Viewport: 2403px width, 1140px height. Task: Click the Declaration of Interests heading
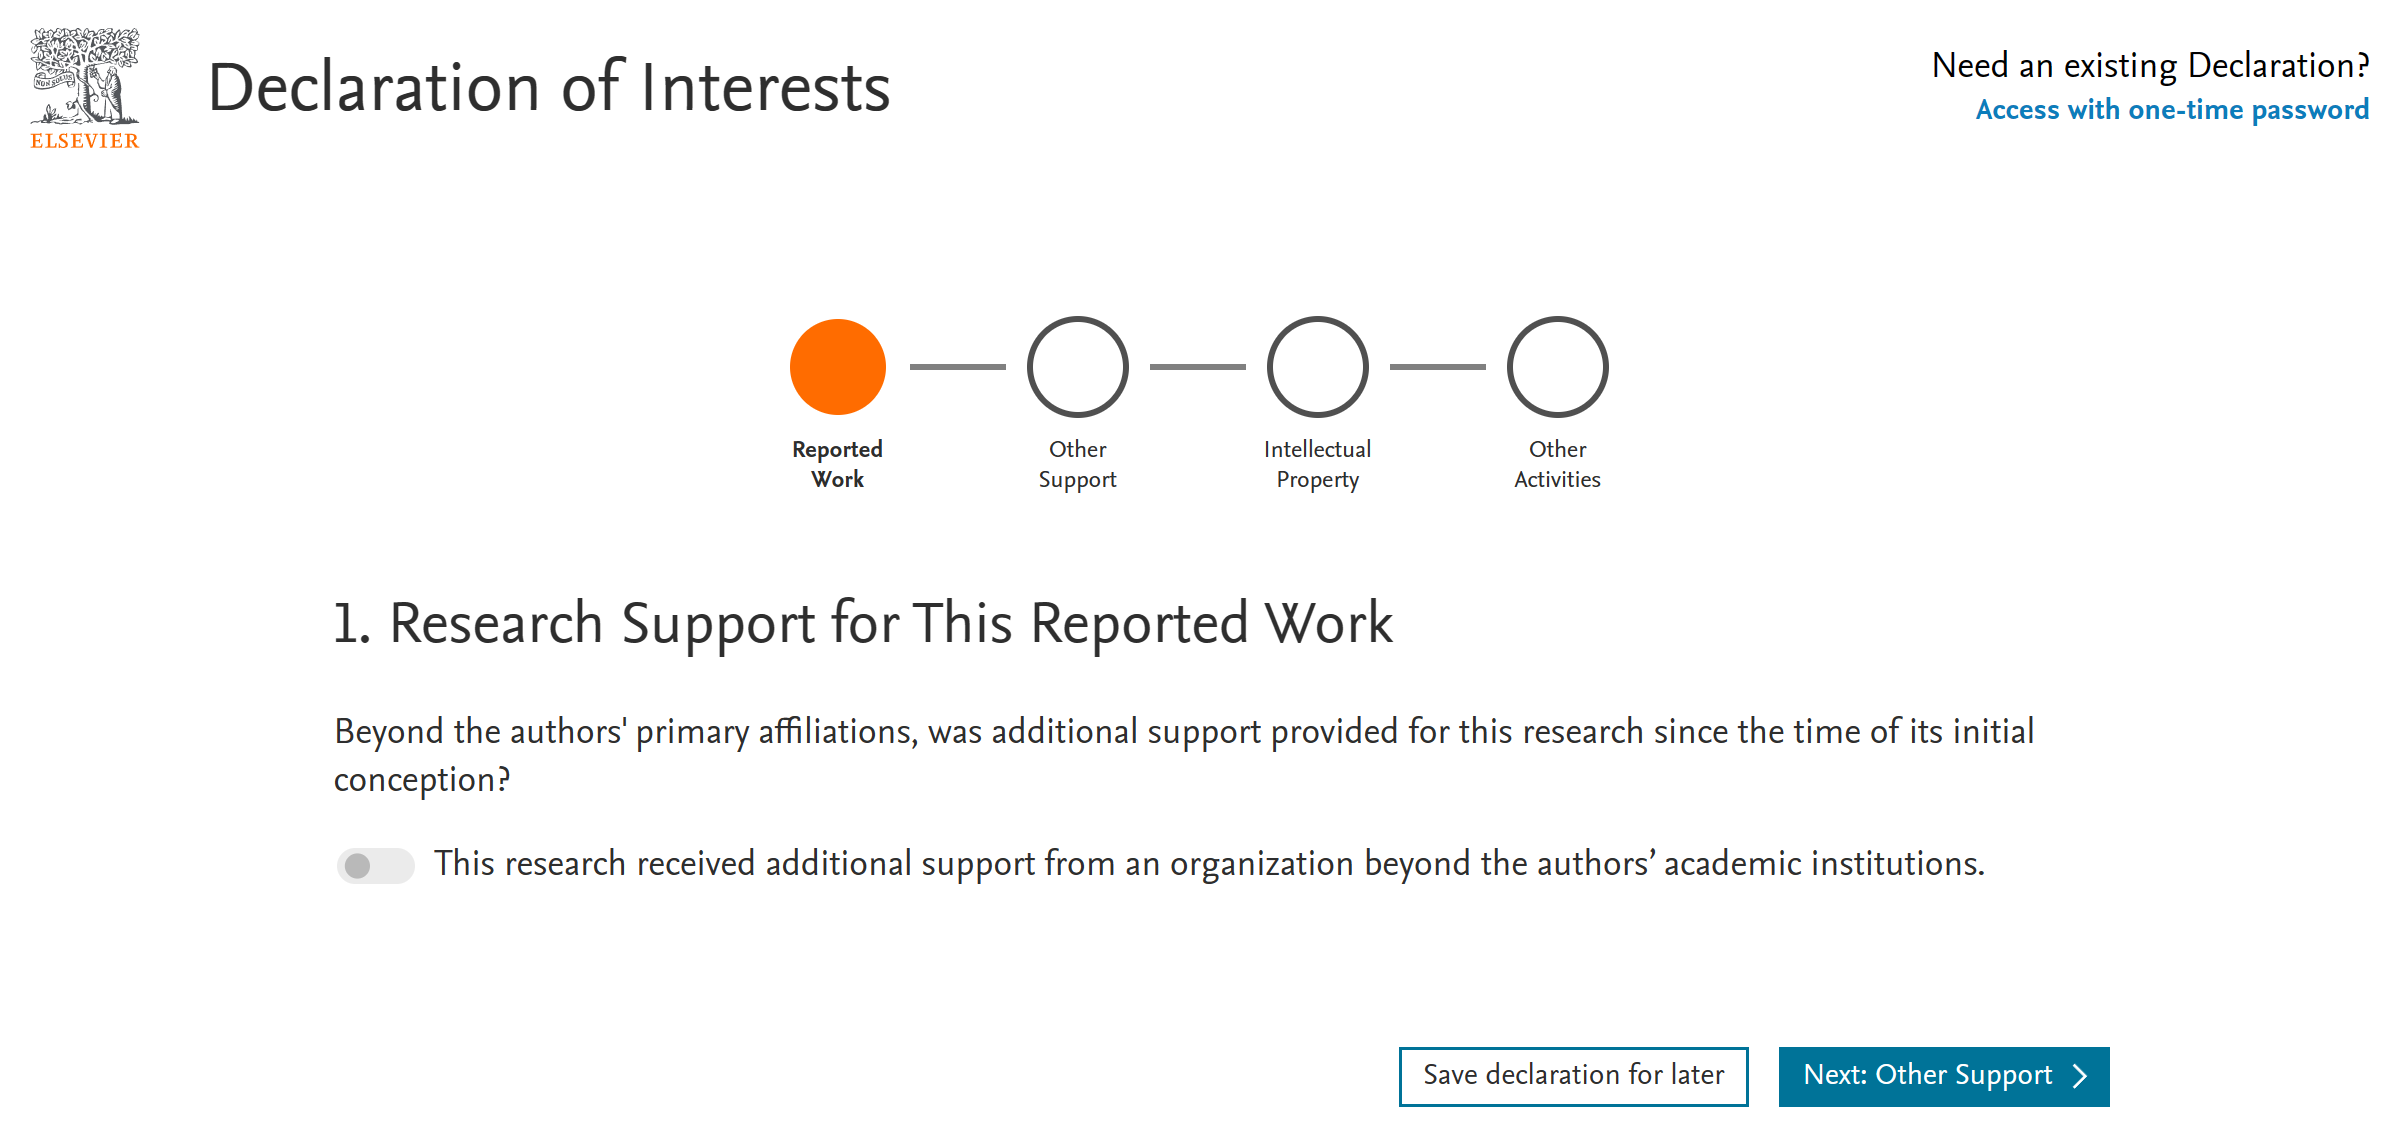[x=549, y=87]
